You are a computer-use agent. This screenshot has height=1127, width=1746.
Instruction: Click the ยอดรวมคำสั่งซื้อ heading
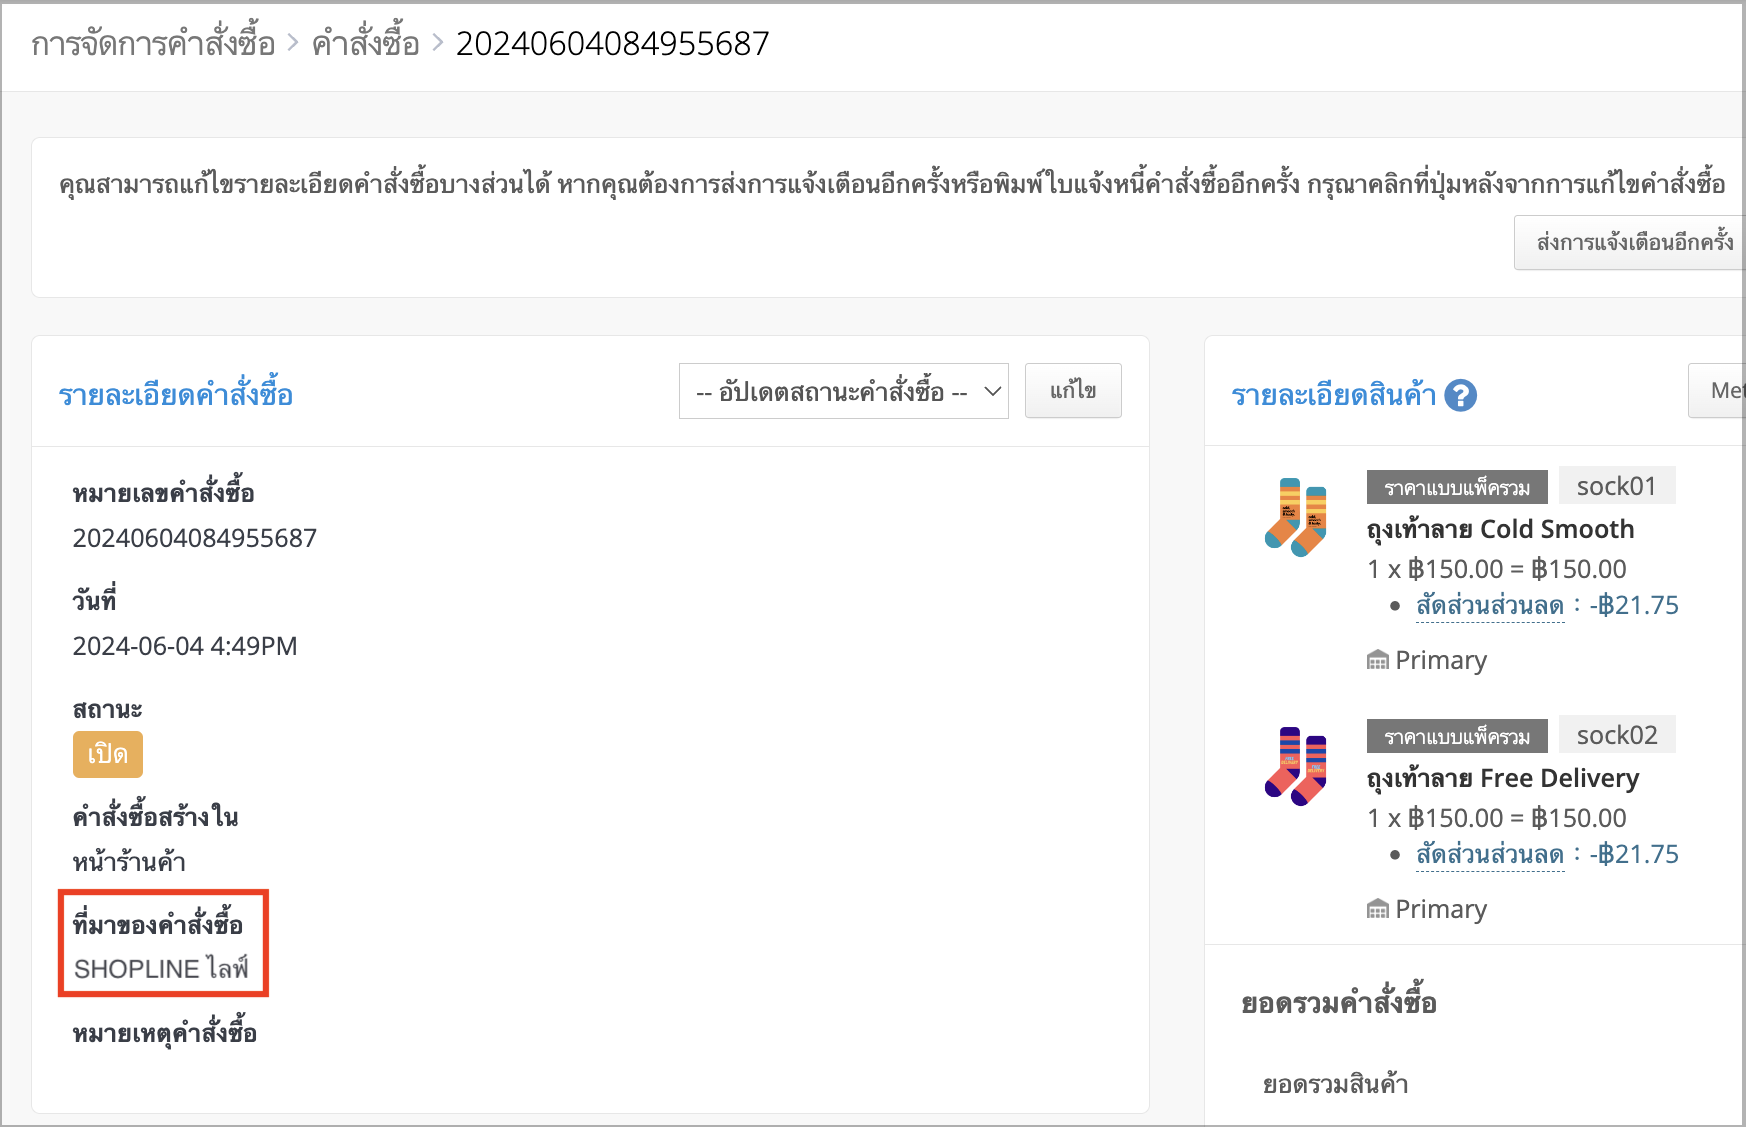[x=1339, y=1003]
